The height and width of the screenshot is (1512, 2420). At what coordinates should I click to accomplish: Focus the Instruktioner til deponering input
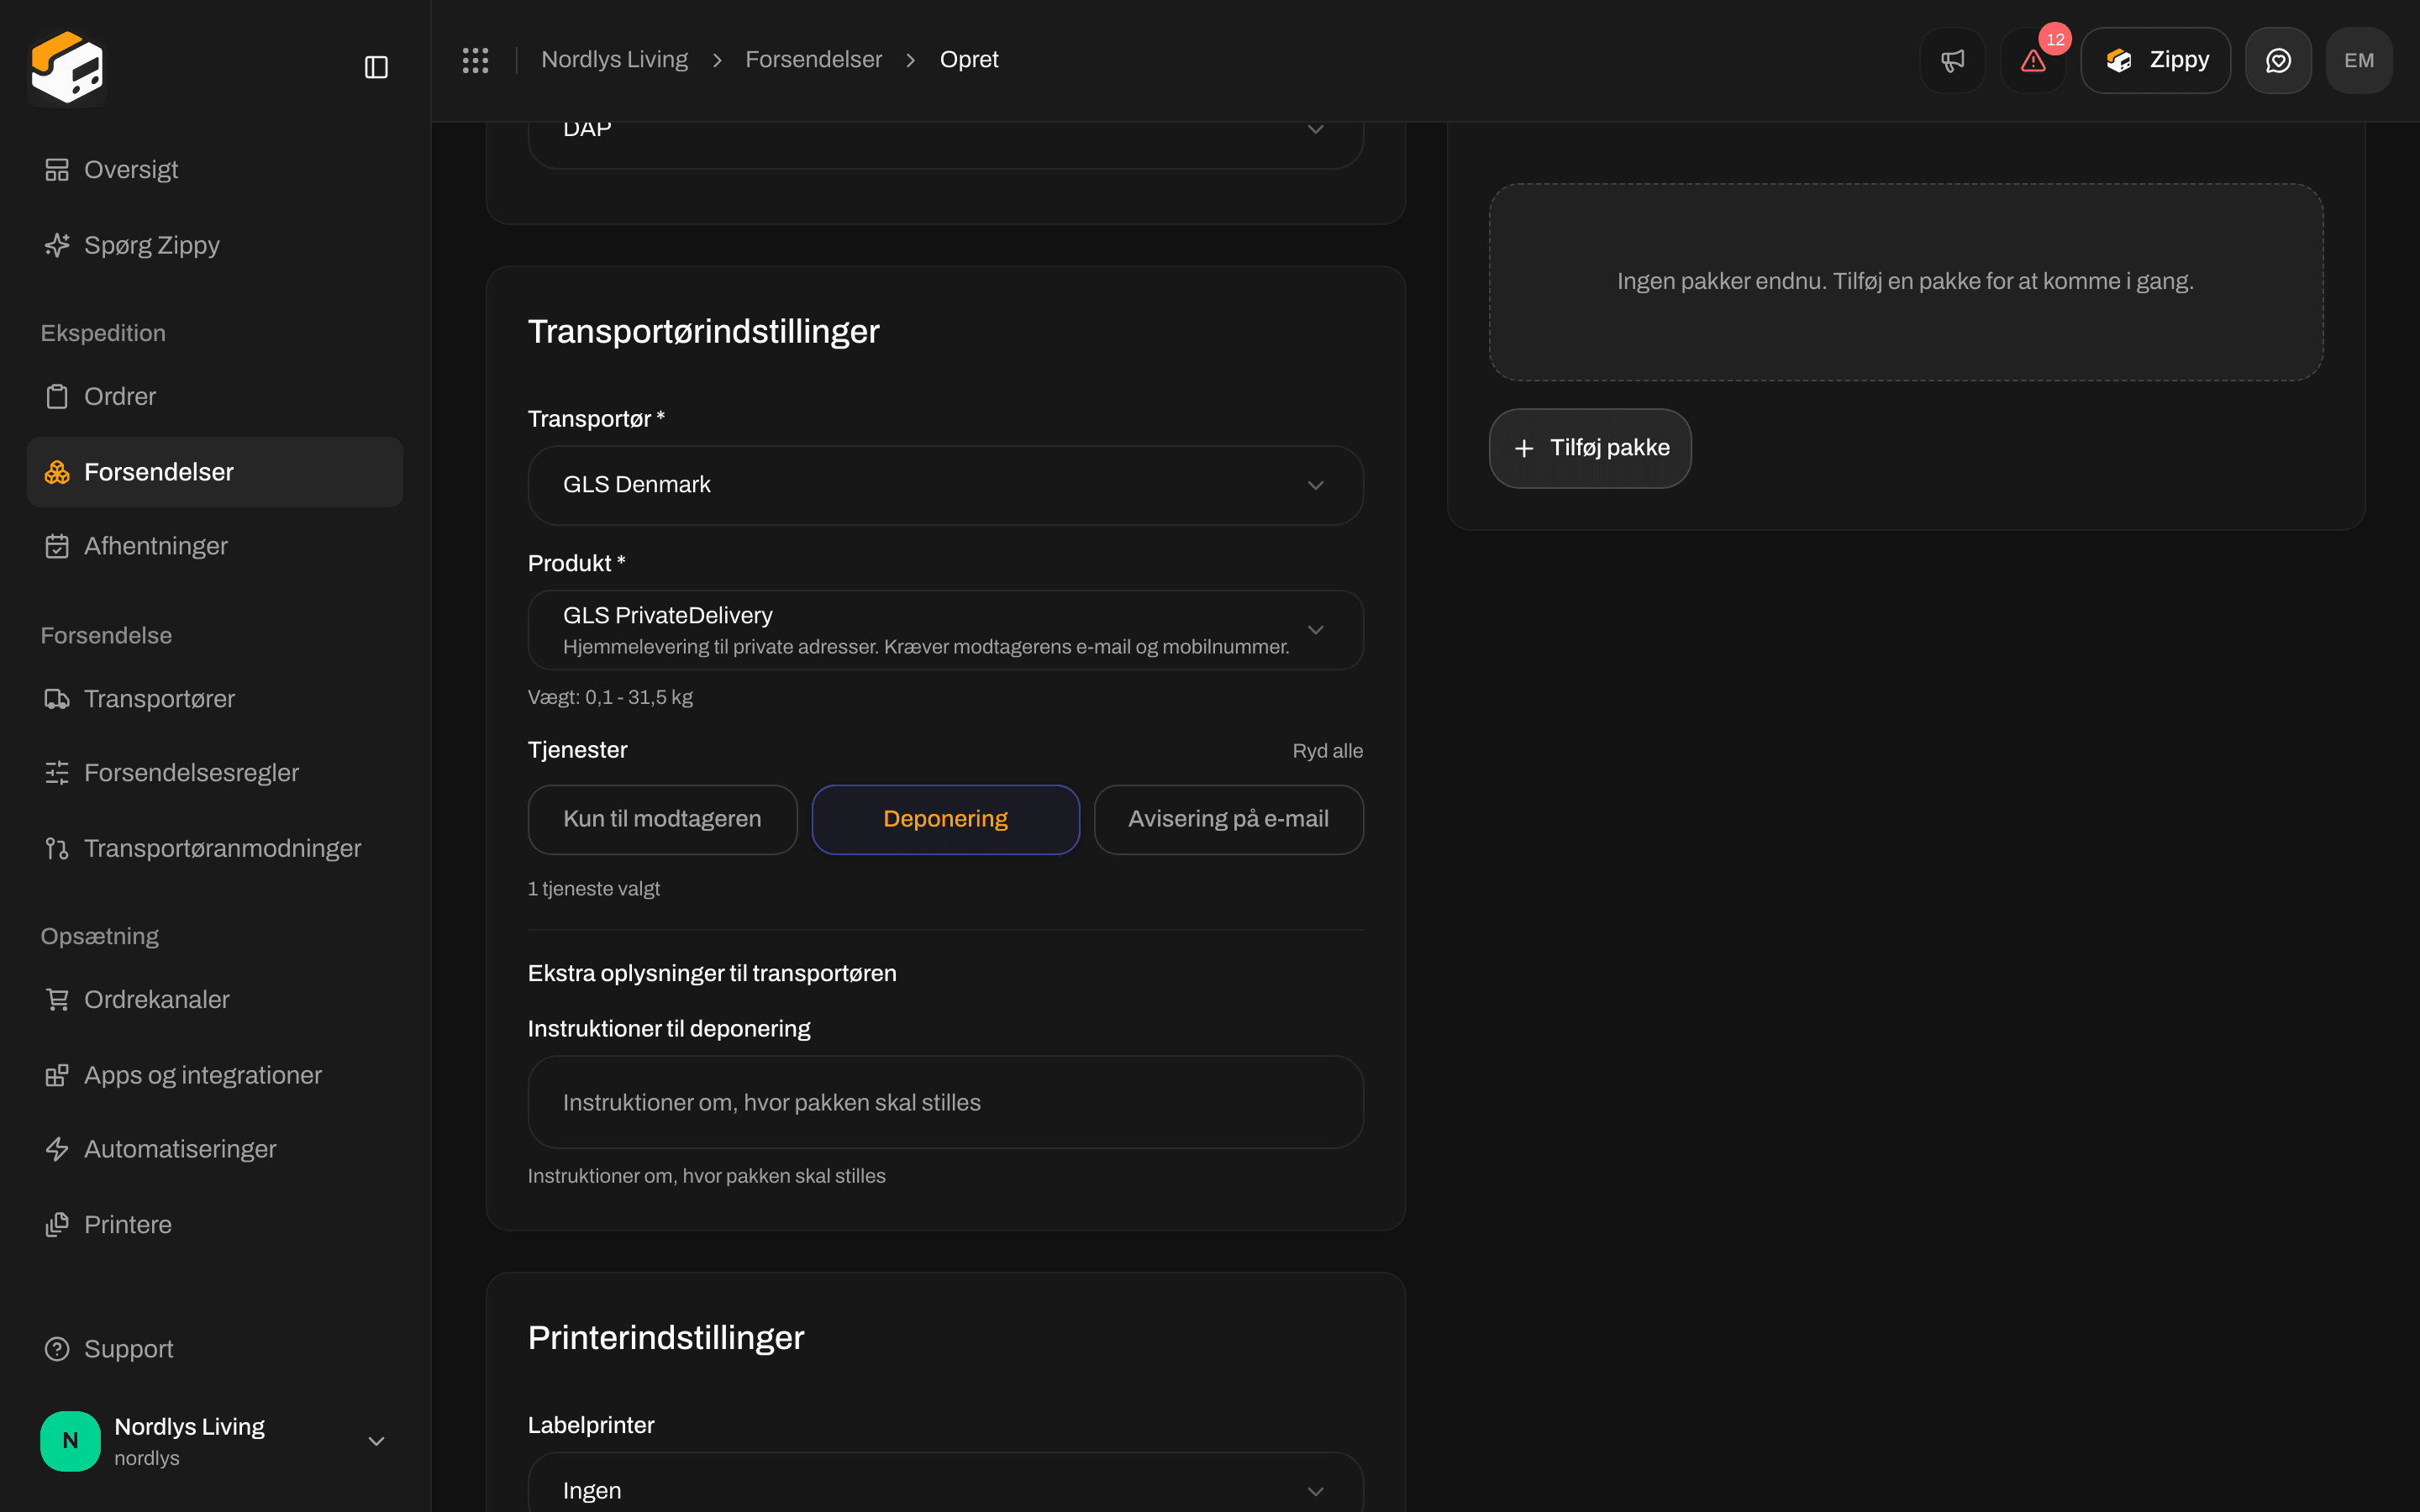pos(945,1102)
